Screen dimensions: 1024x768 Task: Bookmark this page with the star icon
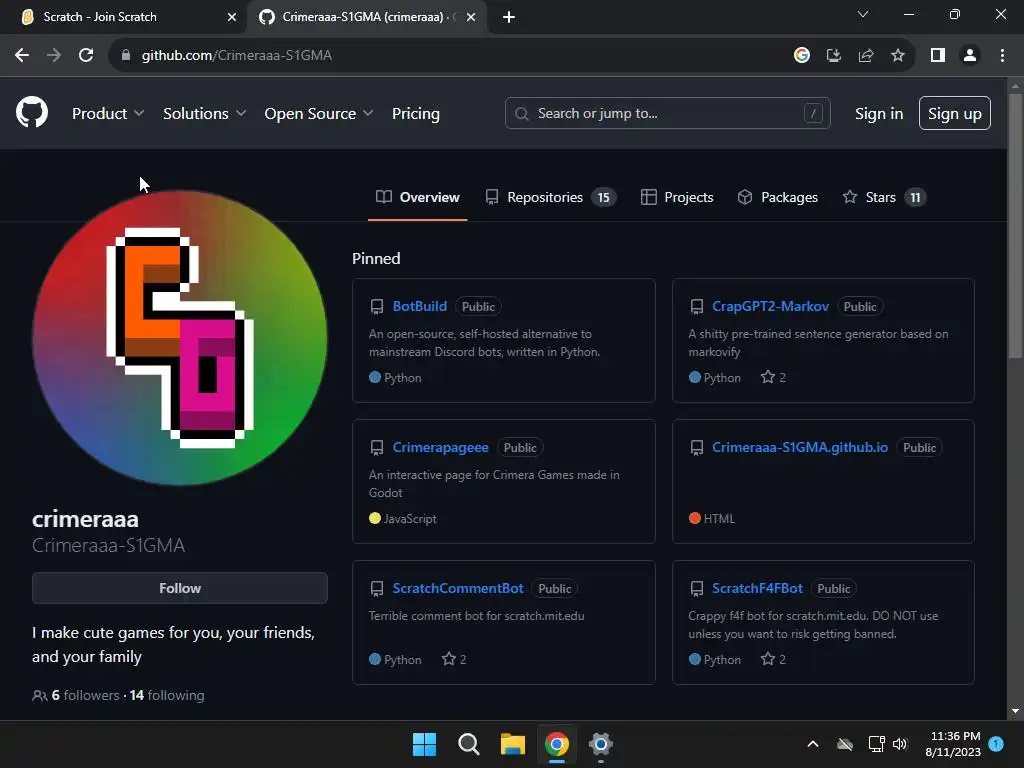pyautogui.click(x=898, y=55)
